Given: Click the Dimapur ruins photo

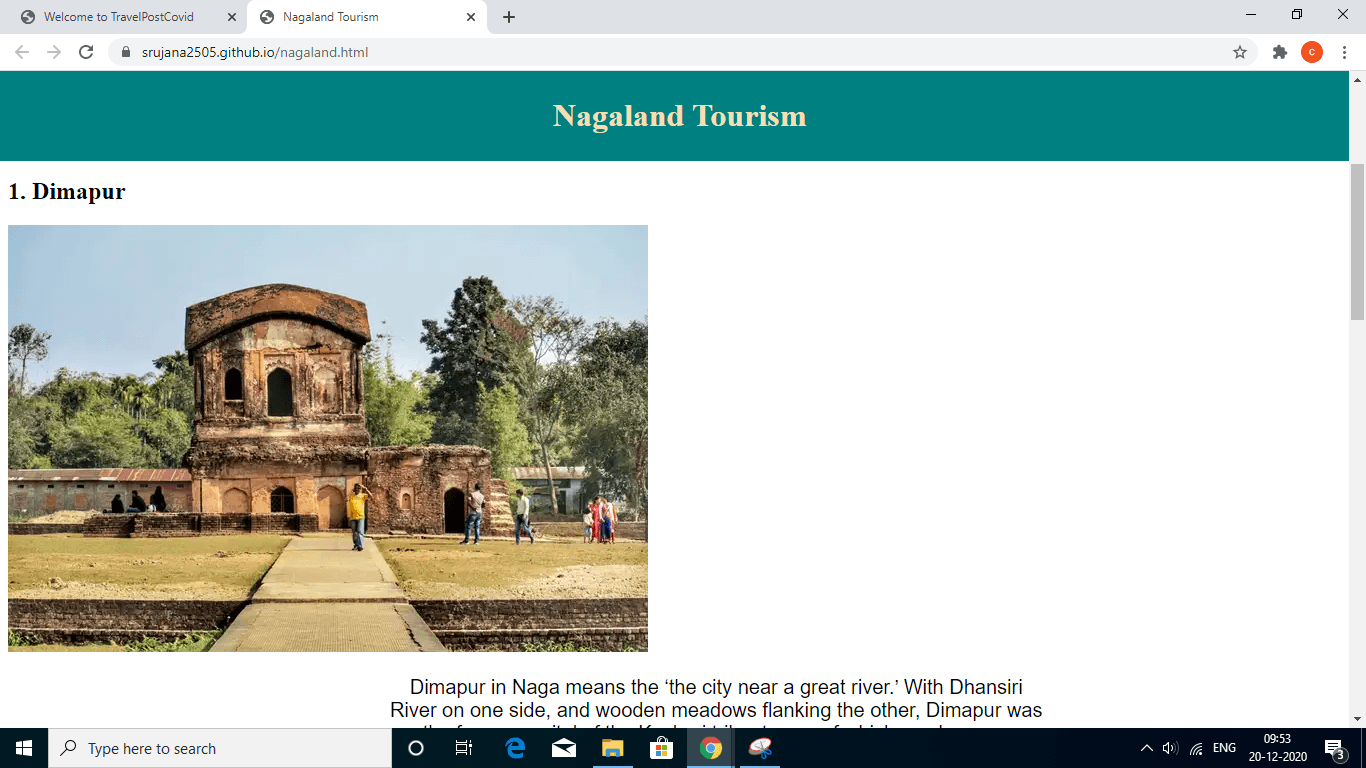Looking at the screenshot, I should pos(328,438).
